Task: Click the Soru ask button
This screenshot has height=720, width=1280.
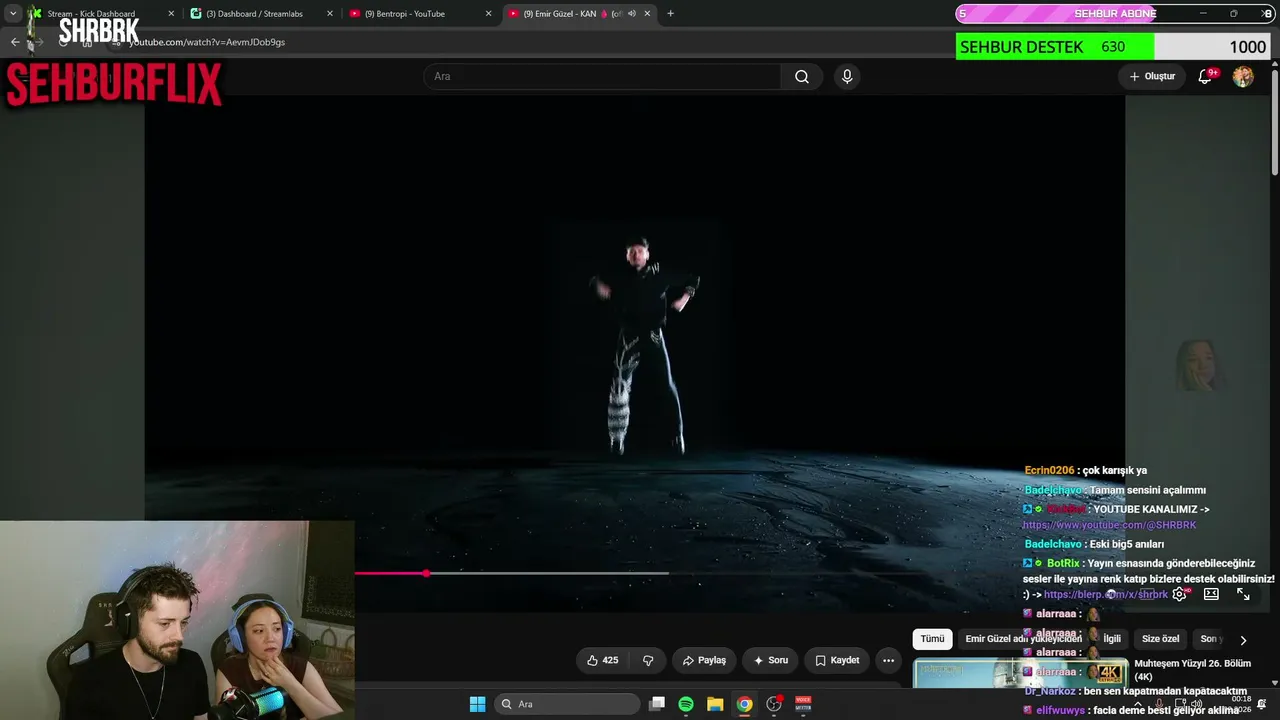Action: click(770, 660)
